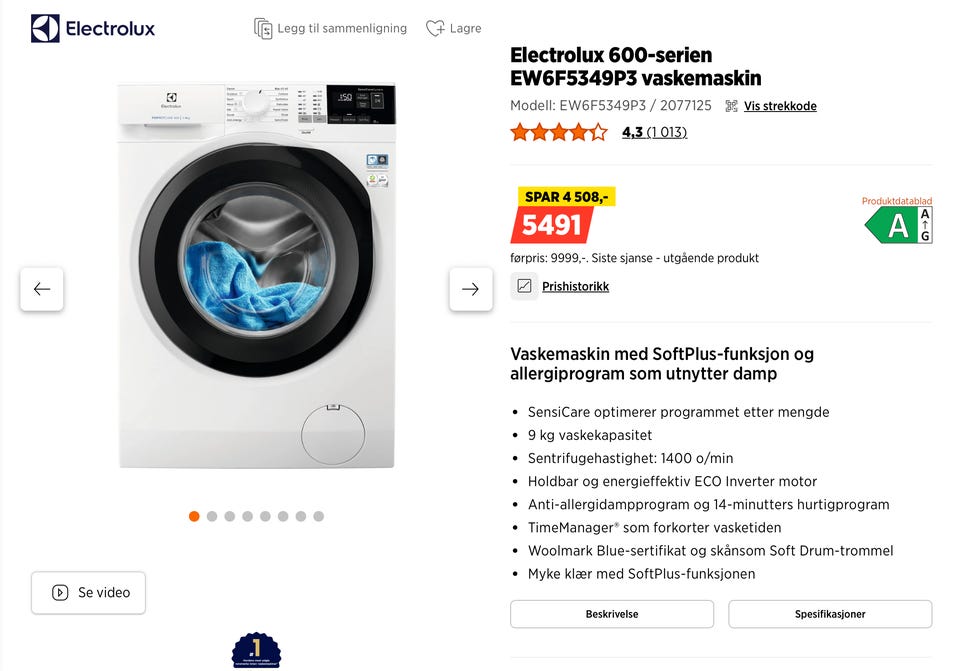Open the Prishistorikk link
This screenshot has height=671, width=960.
pos(575,286)
